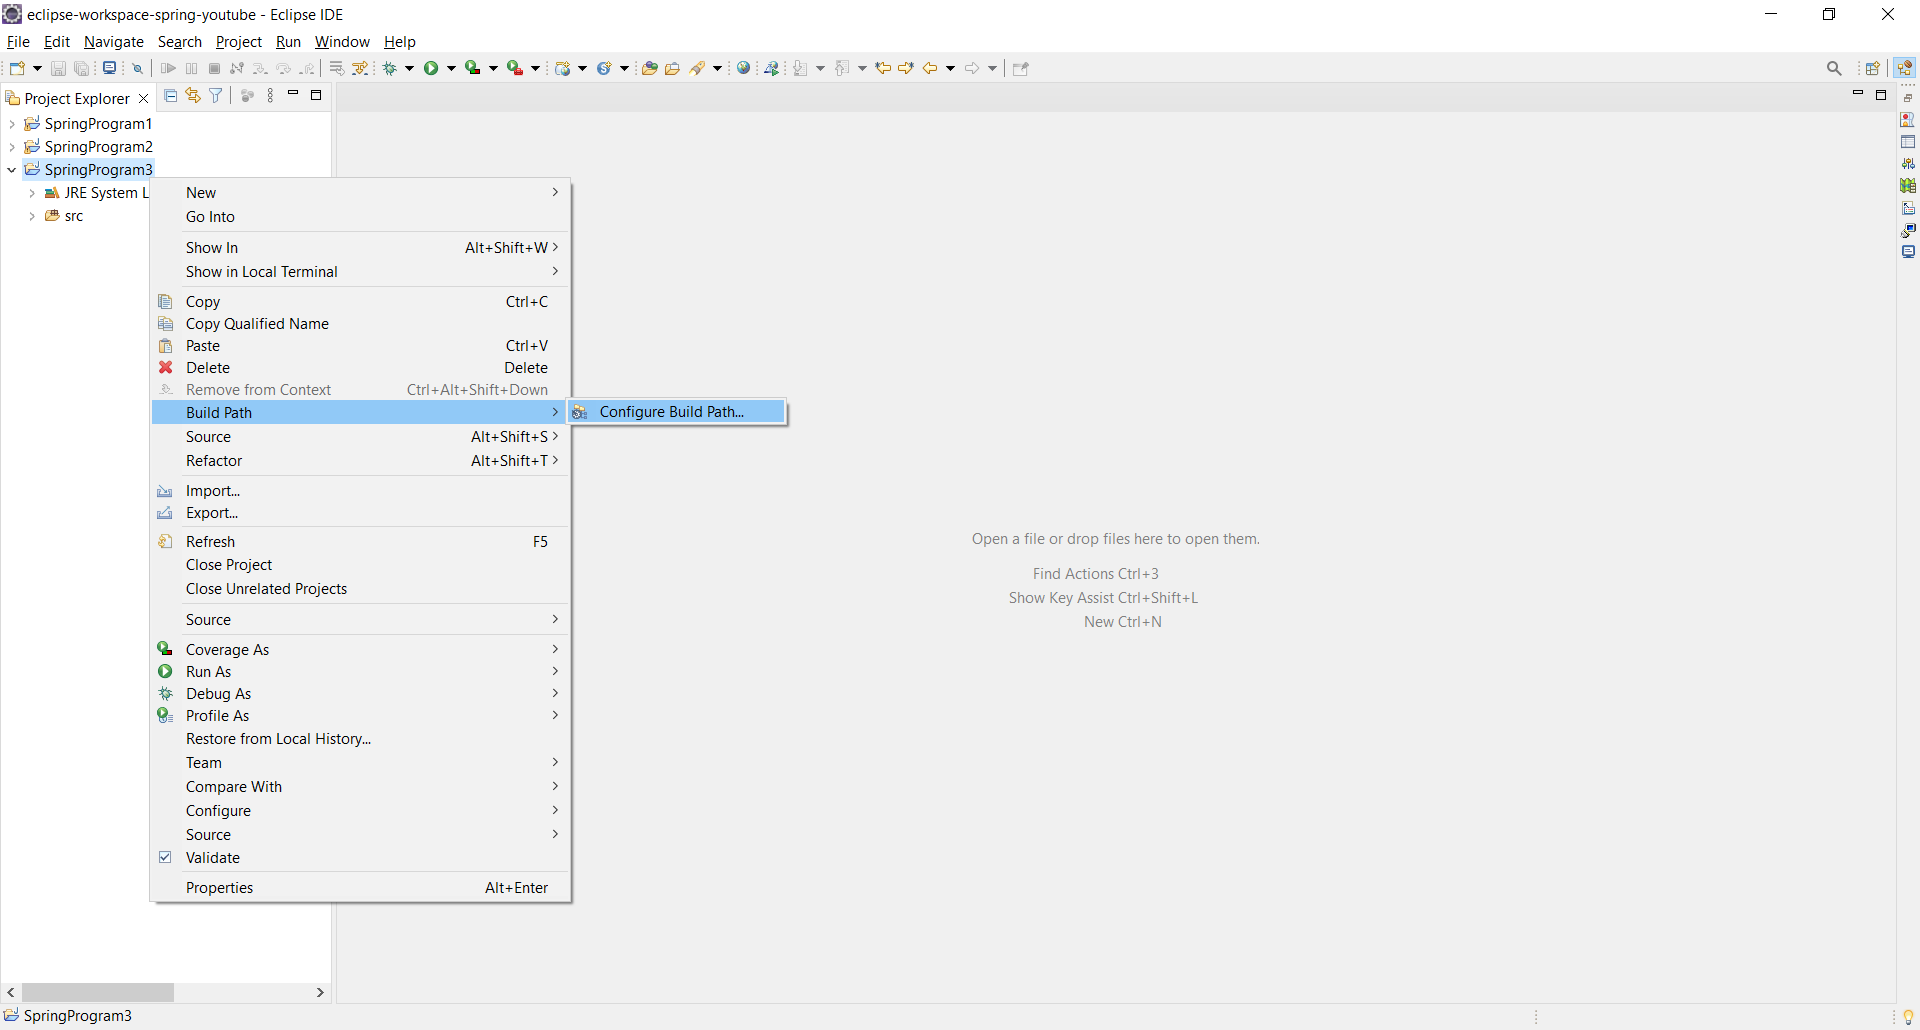
Task: Choose Export... in context menu
Action: coord(360,513)
